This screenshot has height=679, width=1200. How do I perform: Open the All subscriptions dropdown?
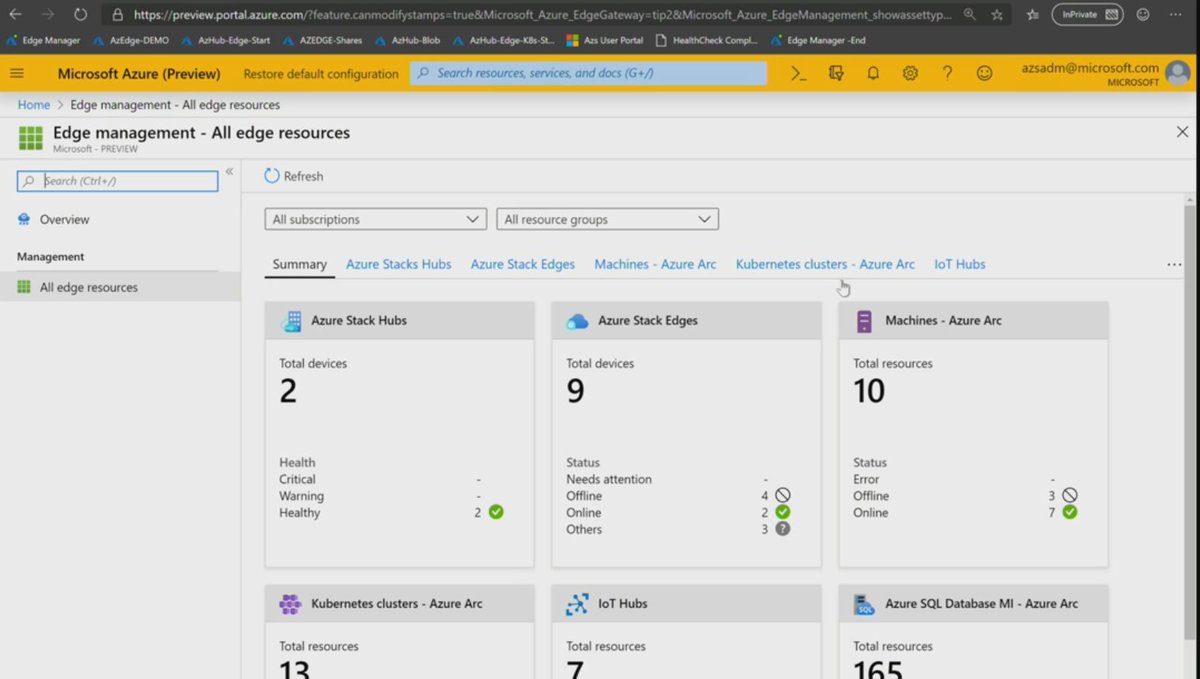375,219
